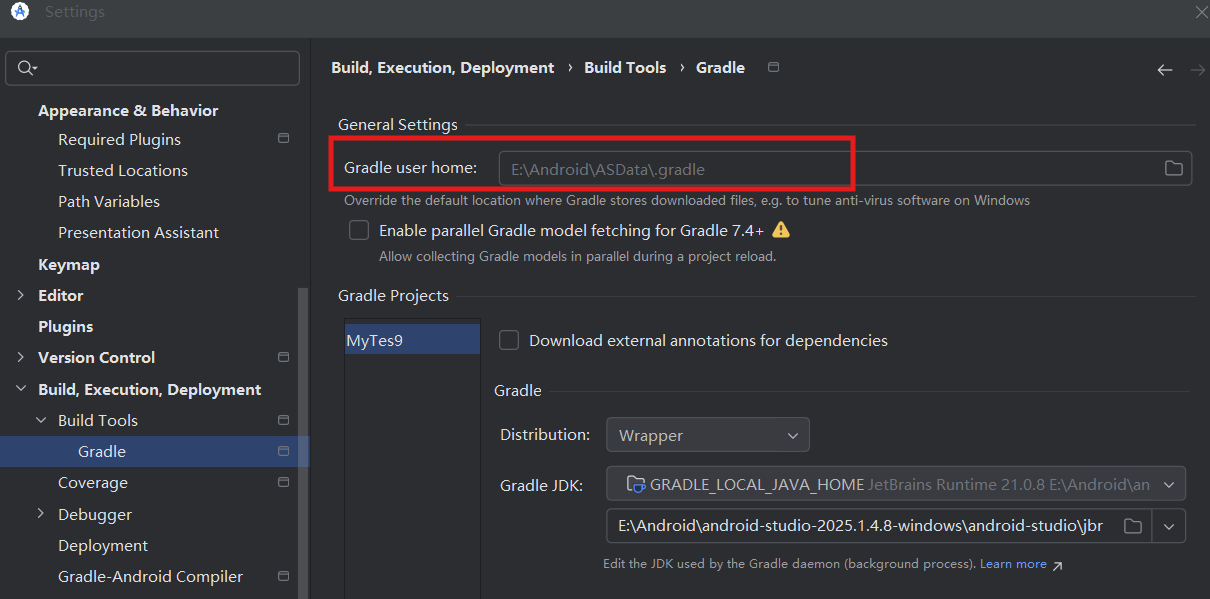Click the folder icon in the JDK path field

[1132, 526]
